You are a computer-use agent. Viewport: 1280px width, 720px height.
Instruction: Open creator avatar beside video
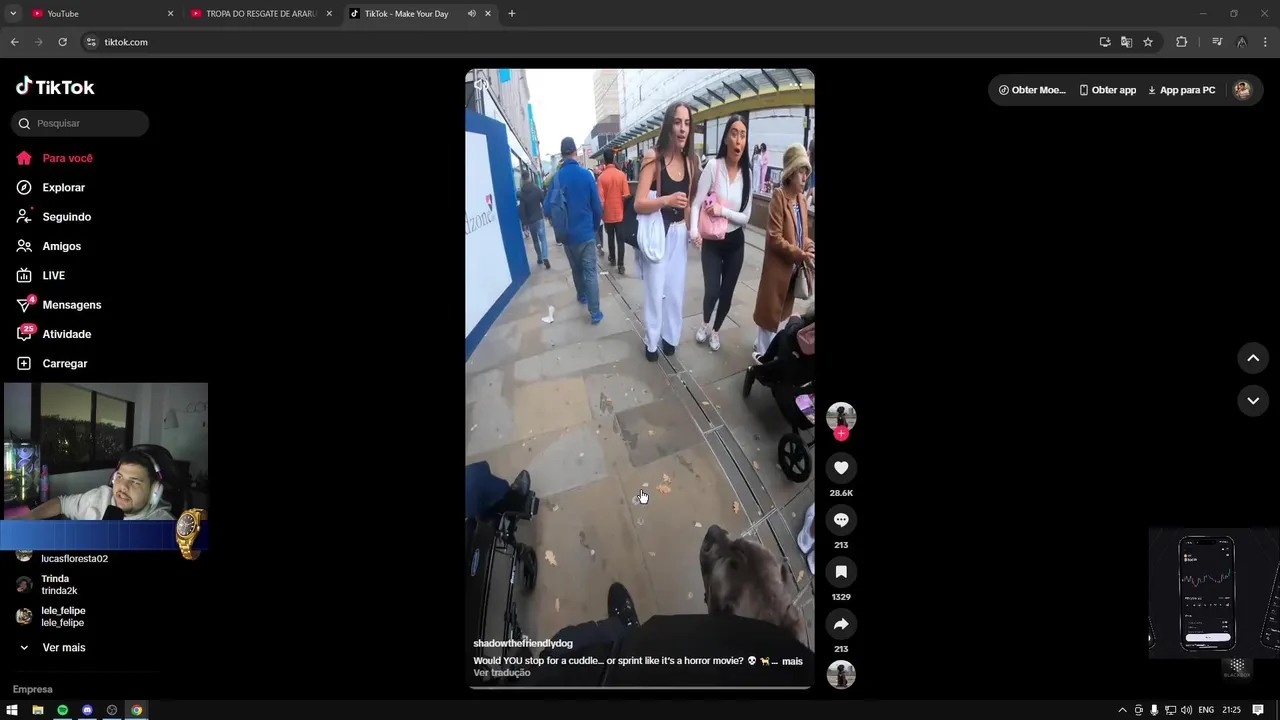click(841, 417)
